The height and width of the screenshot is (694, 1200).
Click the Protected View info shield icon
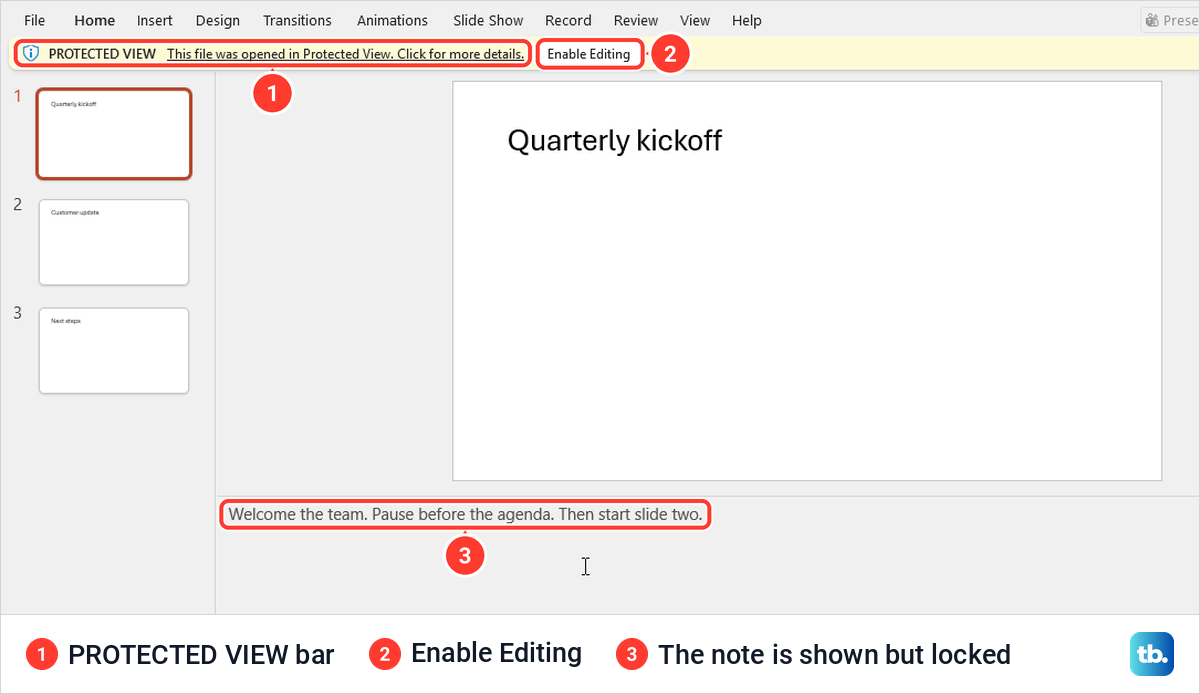click(x=31, y=54)
